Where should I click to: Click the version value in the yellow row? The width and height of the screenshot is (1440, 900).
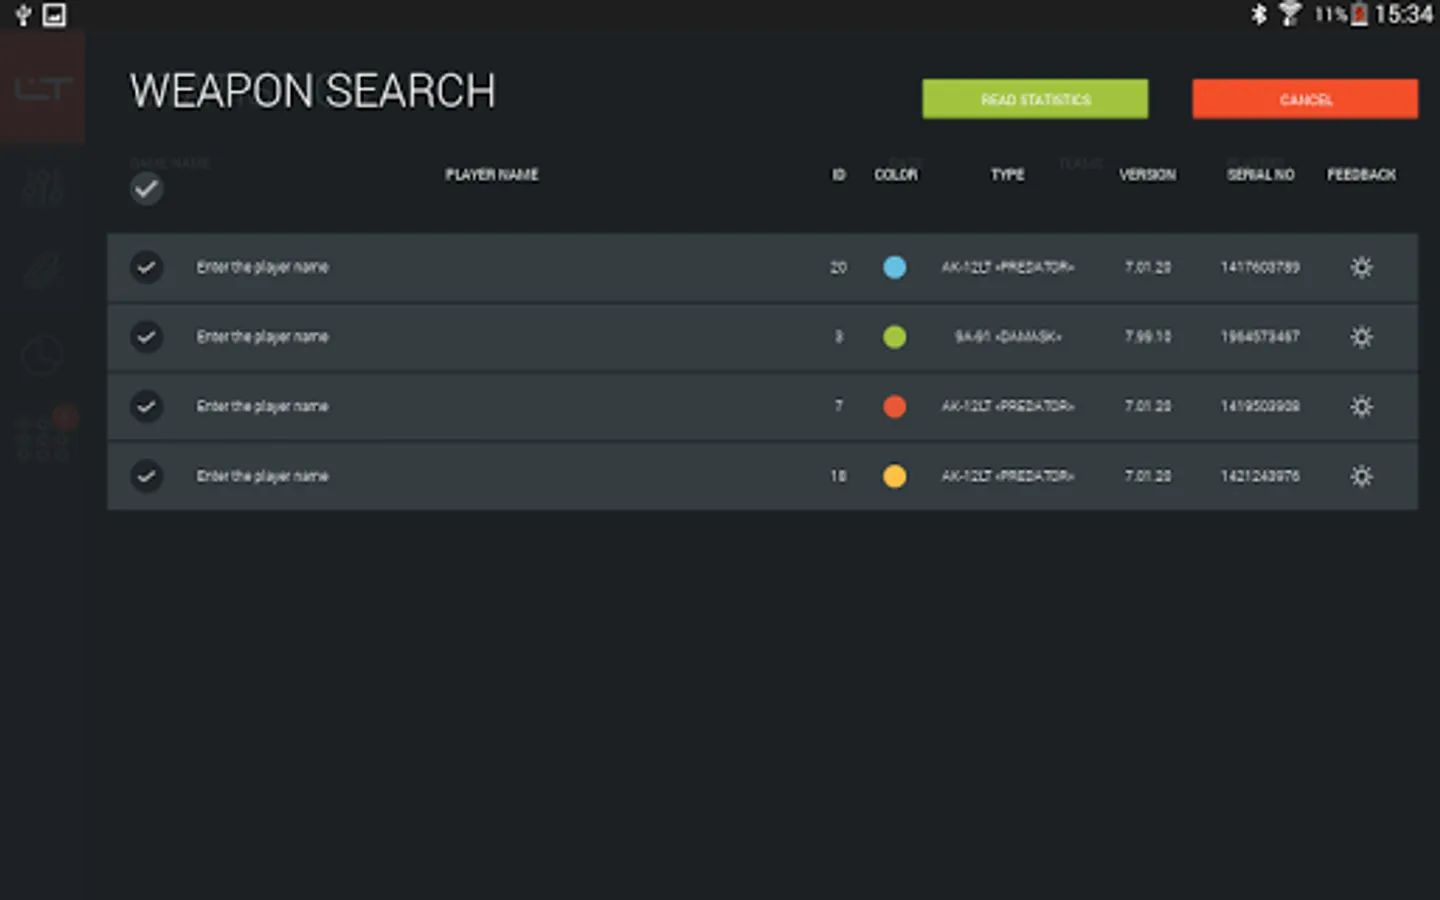[1148, 476]
